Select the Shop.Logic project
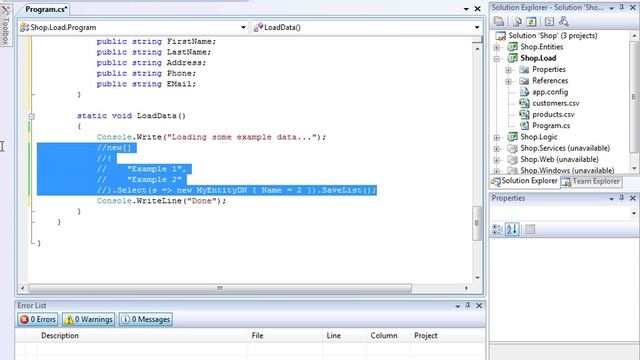640x360 pixels. click(x=538, y=137)
